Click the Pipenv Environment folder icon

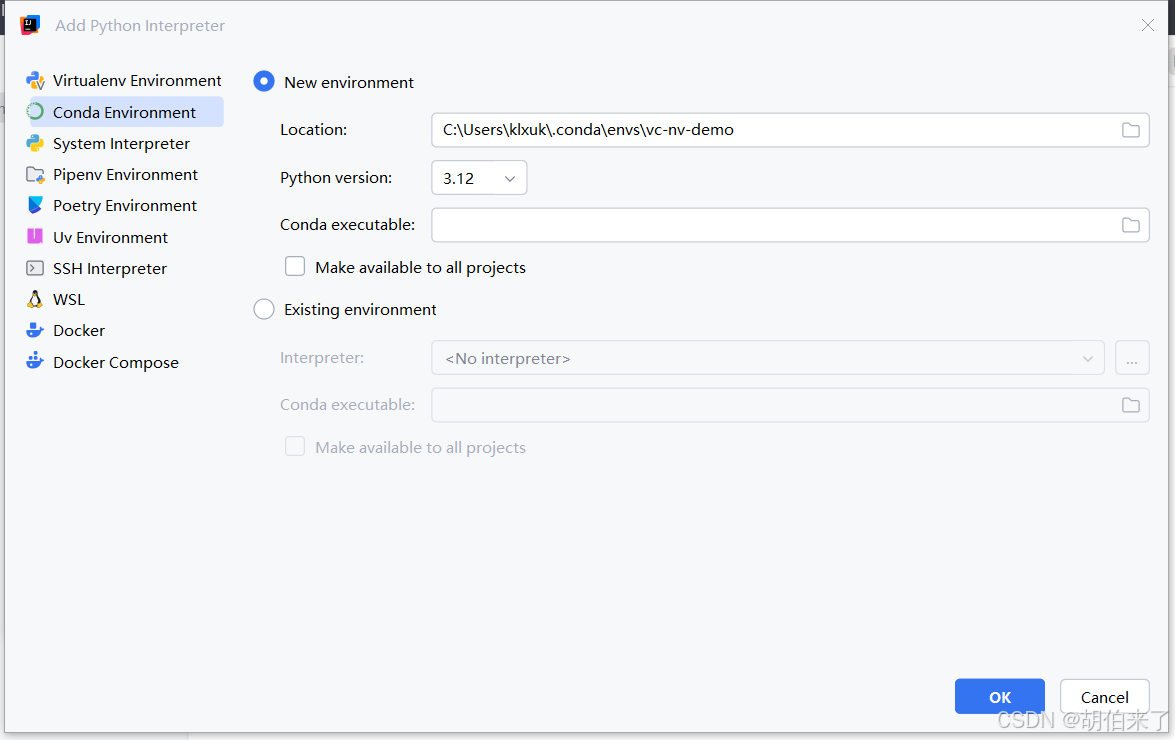click(x=35, y=175)
